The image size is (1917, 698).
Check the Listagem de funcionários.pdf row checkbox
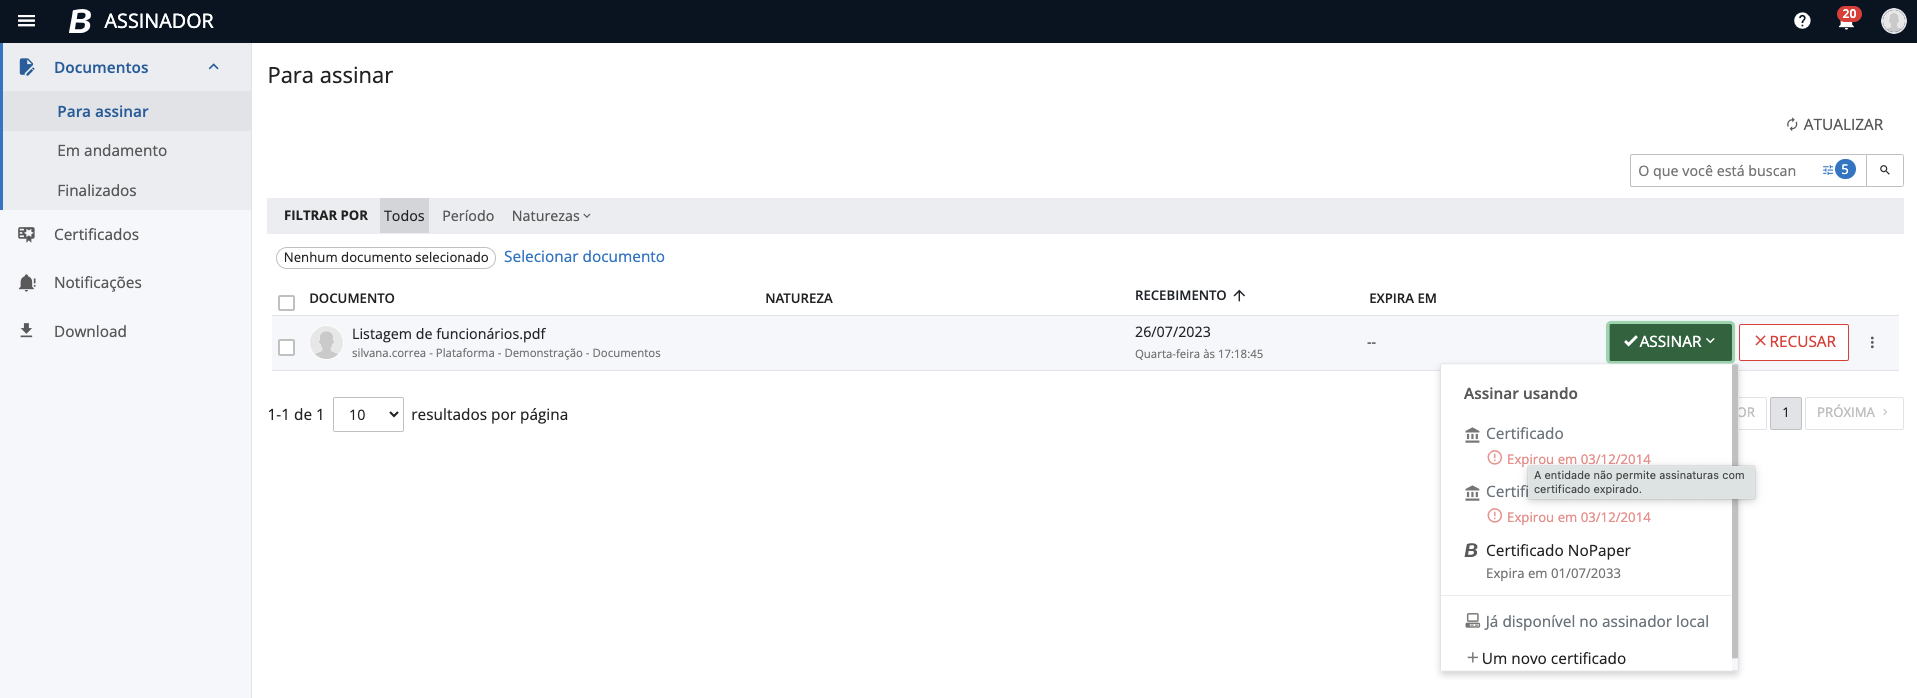[287, 347]
